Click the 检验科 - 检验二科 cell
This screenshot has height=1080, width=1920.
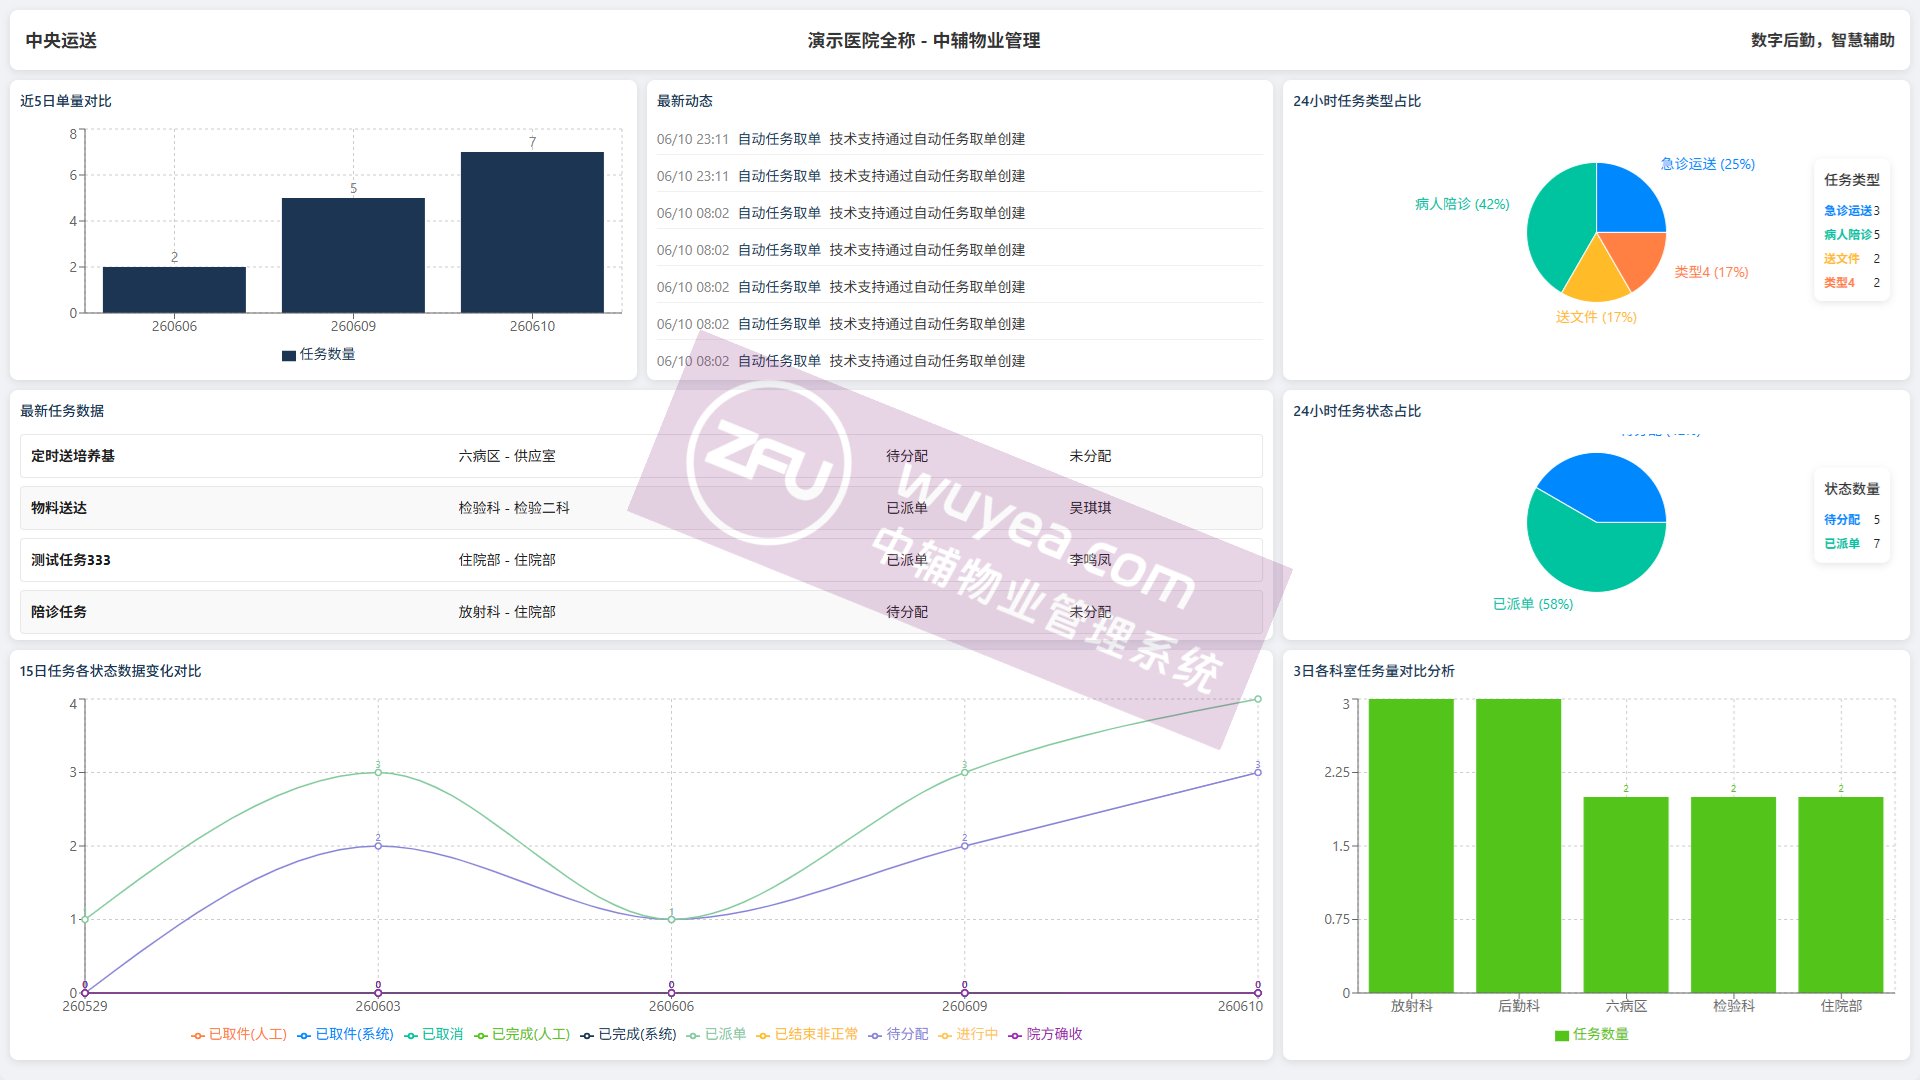514,508
